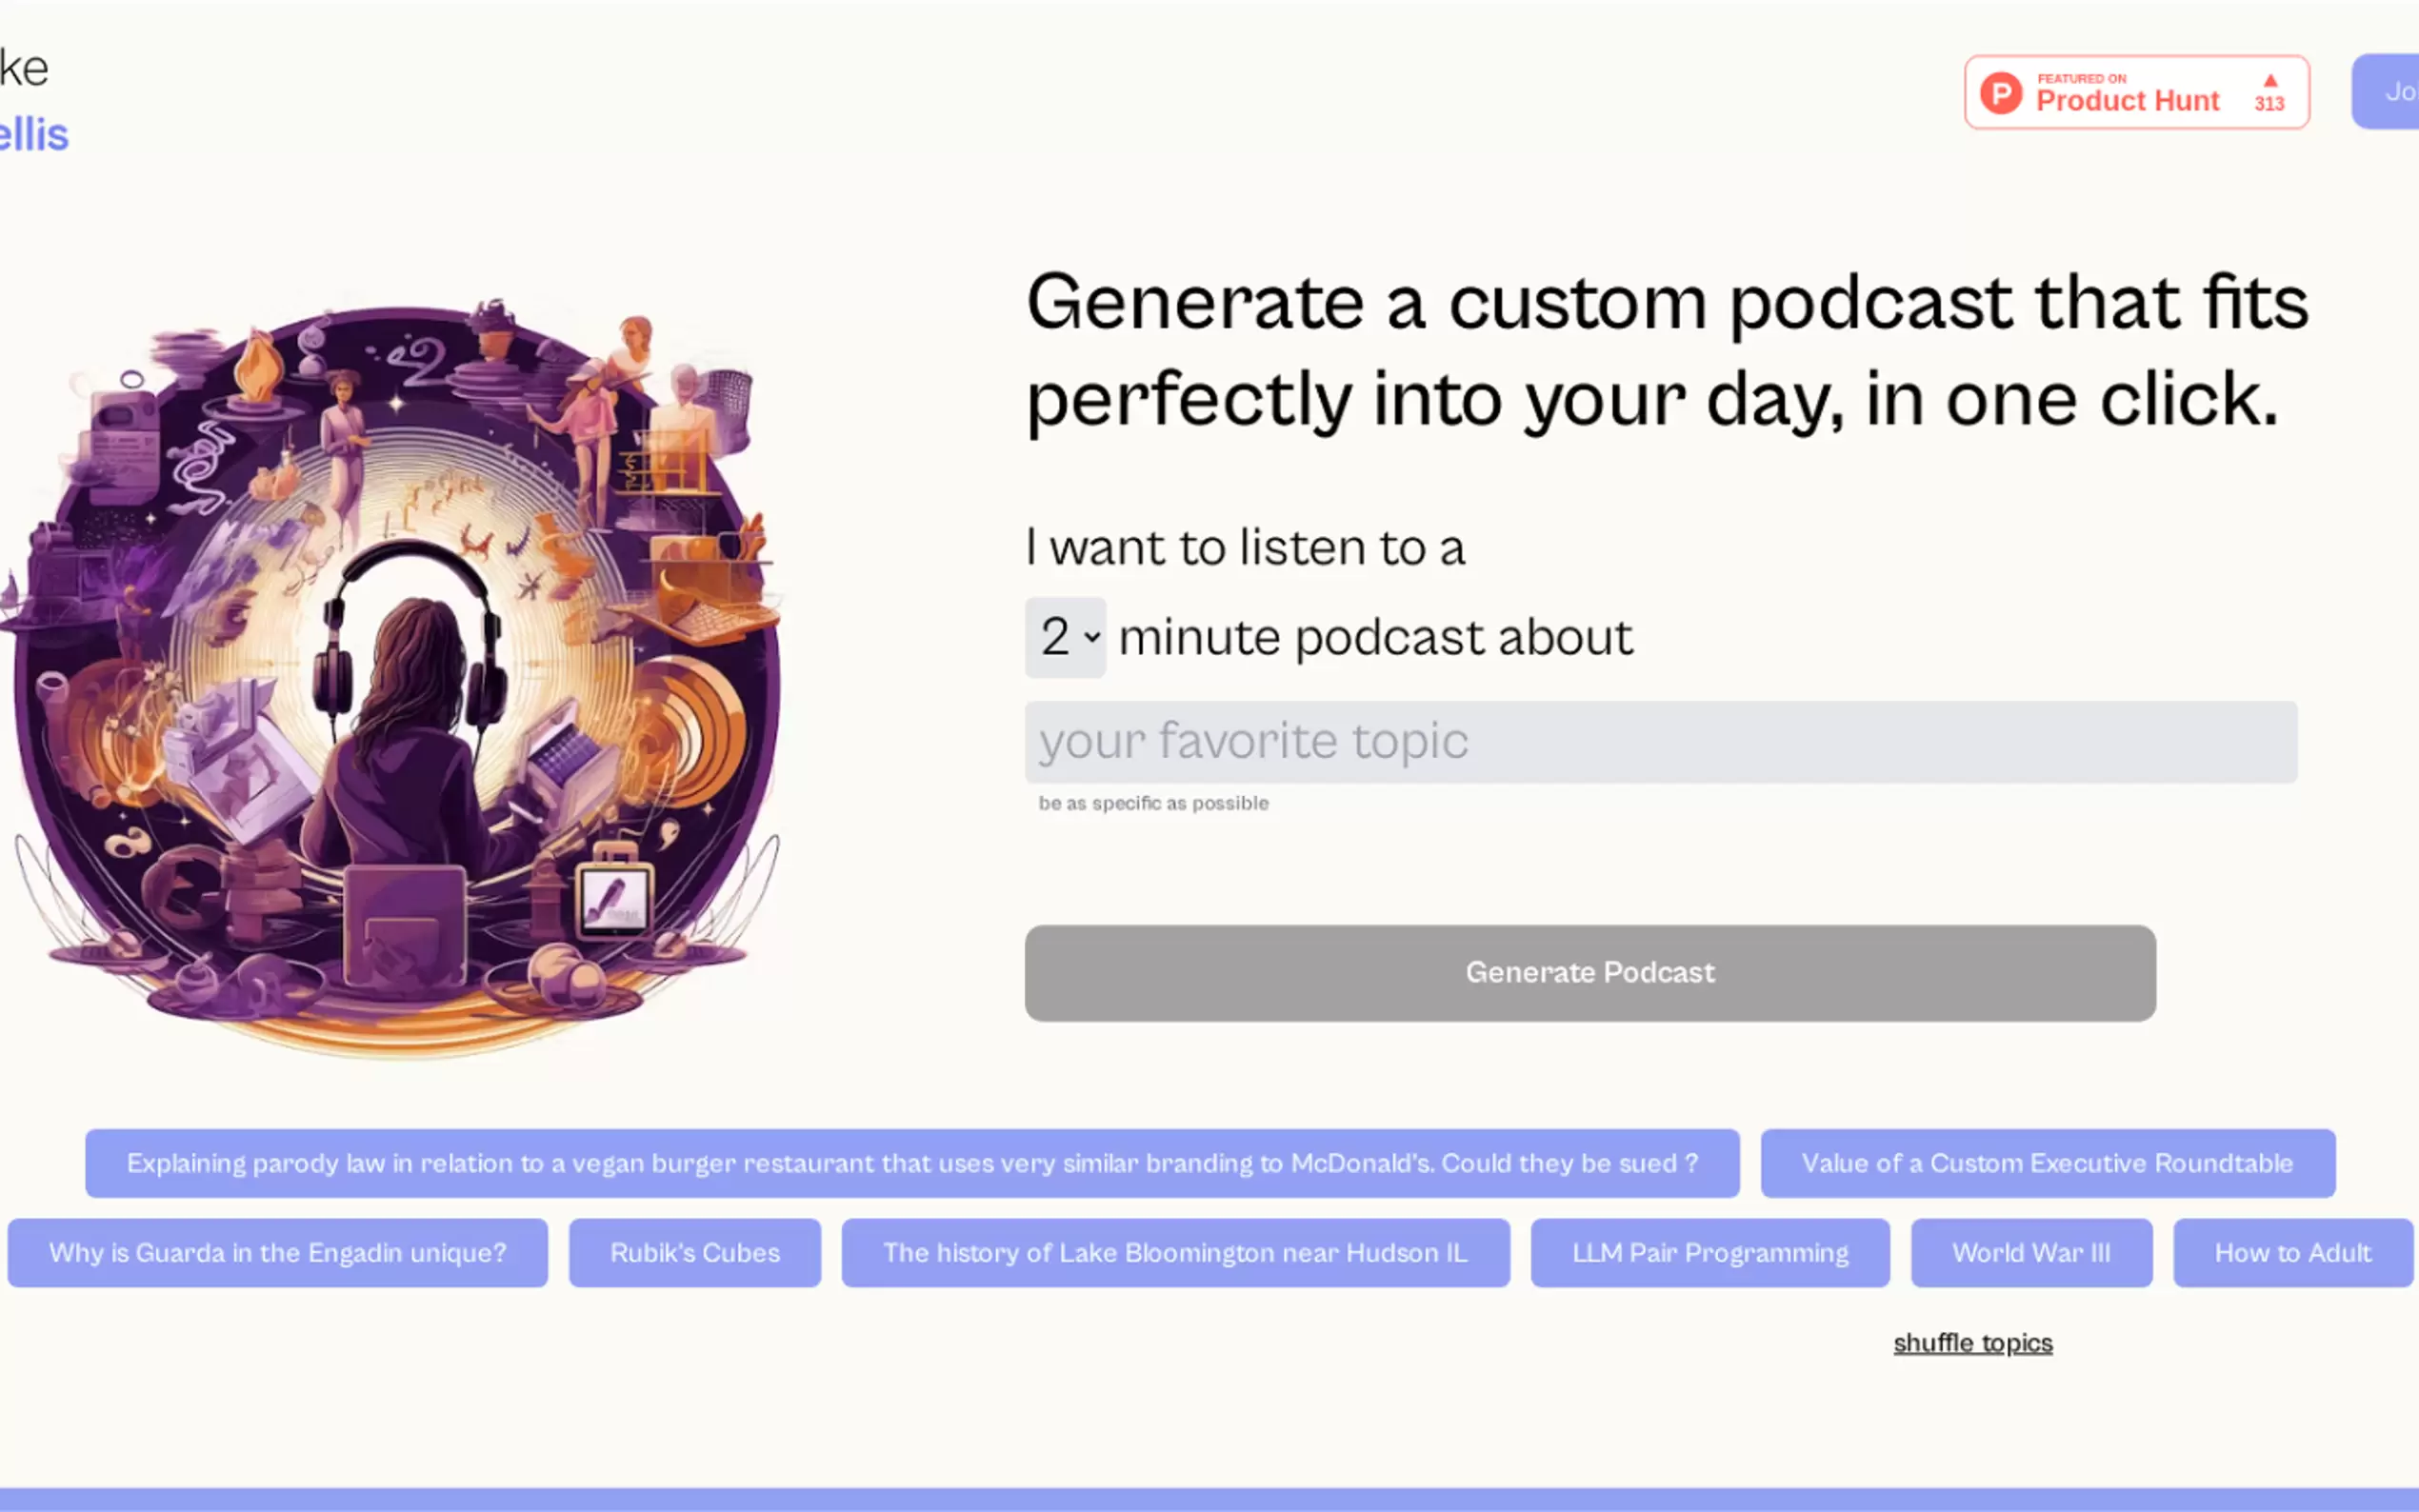Click the Product Hunt logo icon
Screen dimensions: 2419x1512
2001,93
